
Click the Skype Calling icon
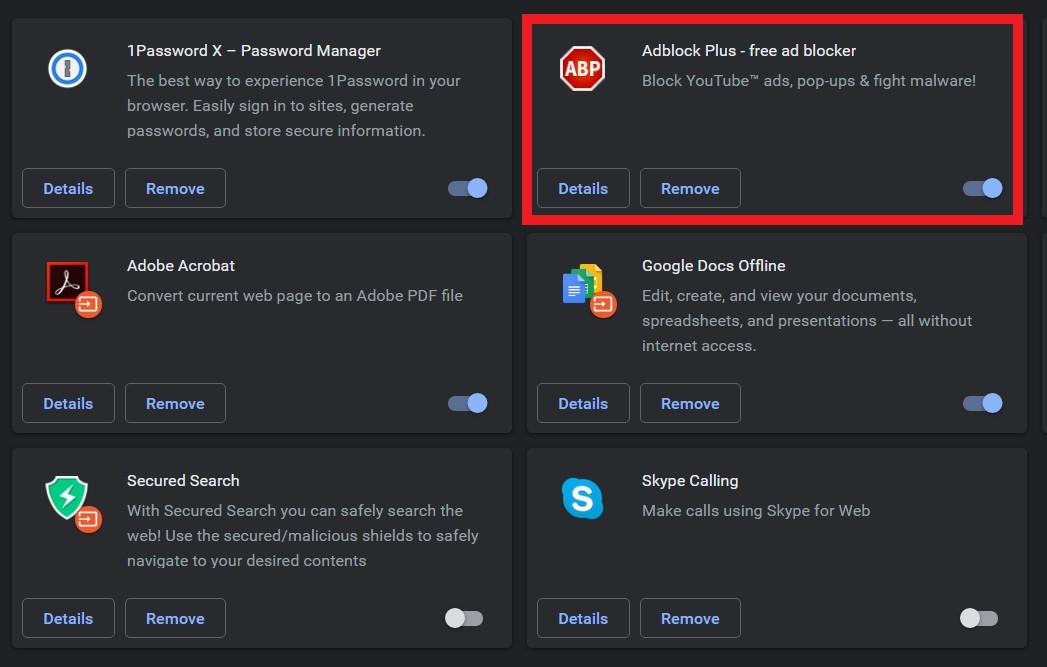582,498
